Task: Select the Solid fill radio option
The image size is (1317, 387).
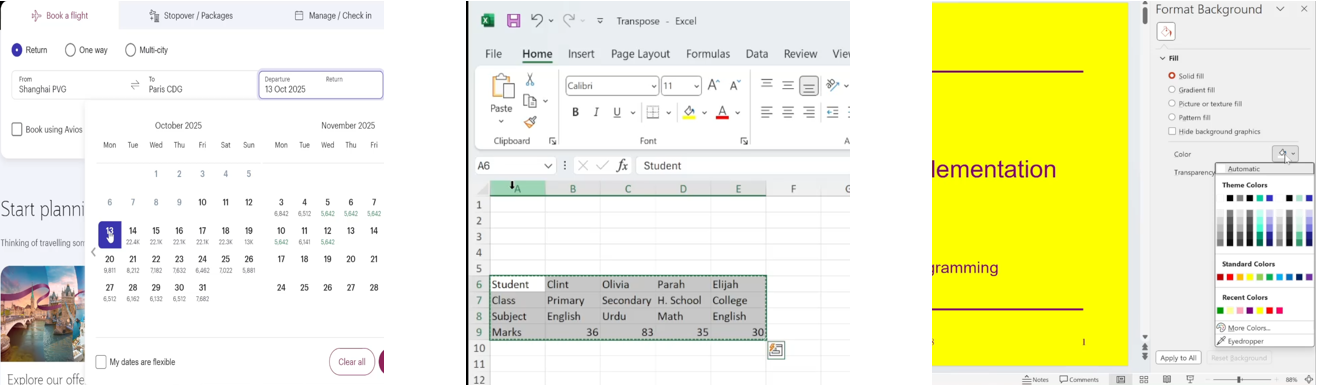Action: (1172, 76)
